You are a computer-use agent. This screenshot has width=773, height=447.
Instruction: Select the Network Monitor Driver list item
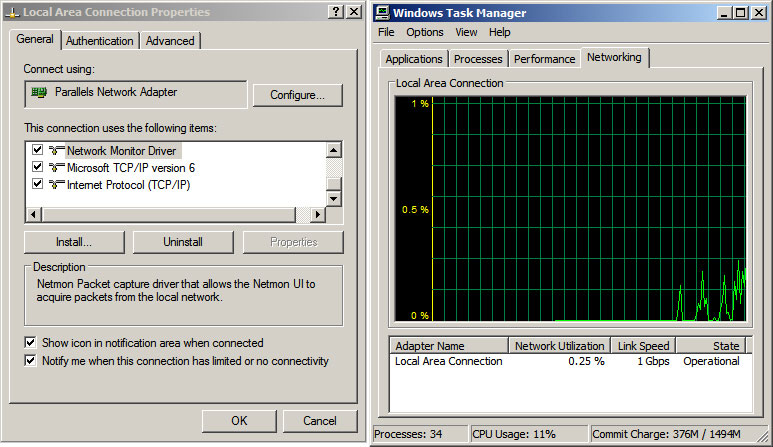(121, 151)
